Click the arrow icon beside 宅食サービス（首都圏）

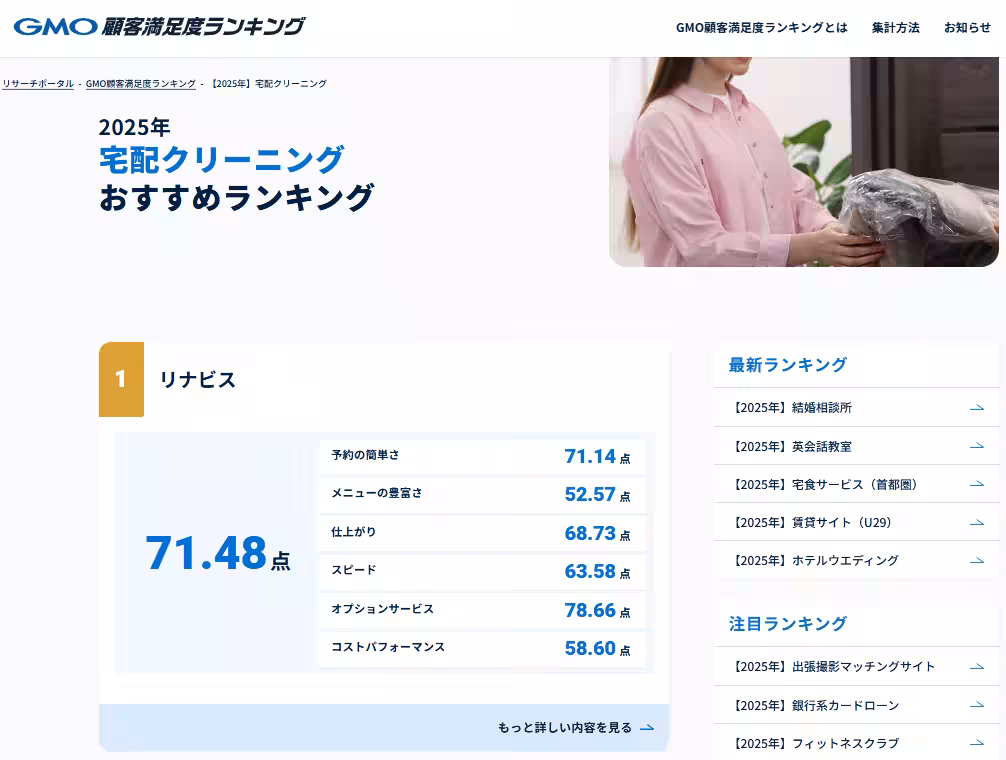point(976,484)
